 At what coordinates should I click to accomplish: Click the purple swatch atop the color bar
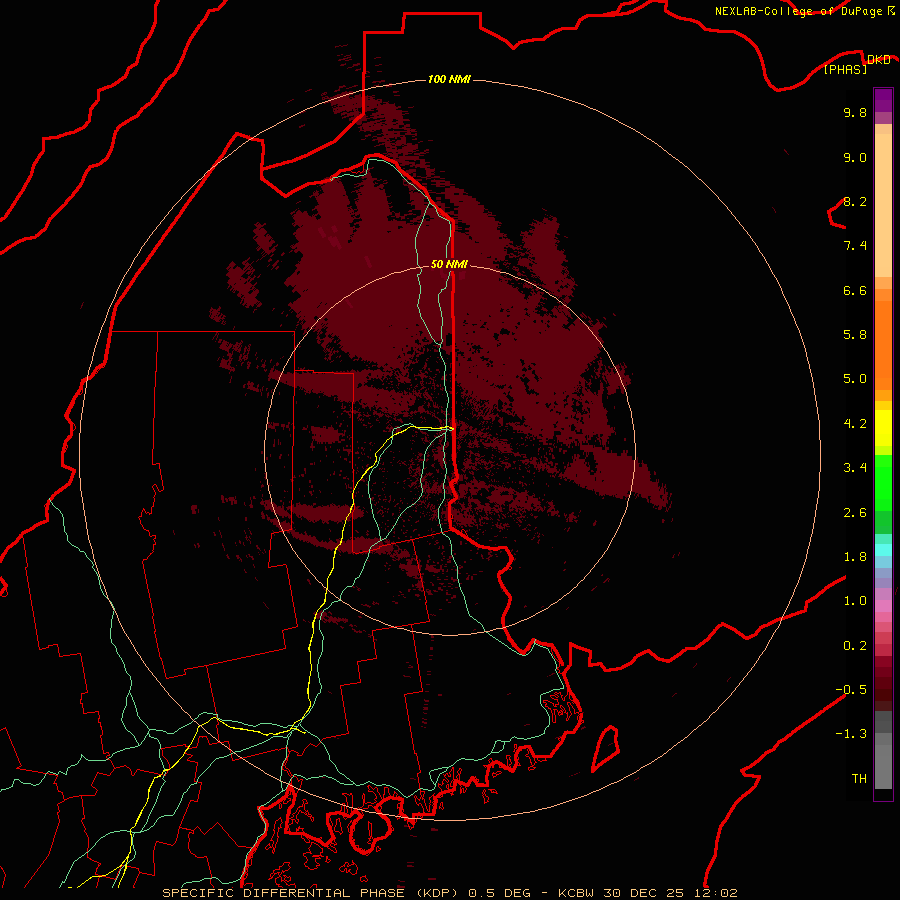tap(883, 100)
